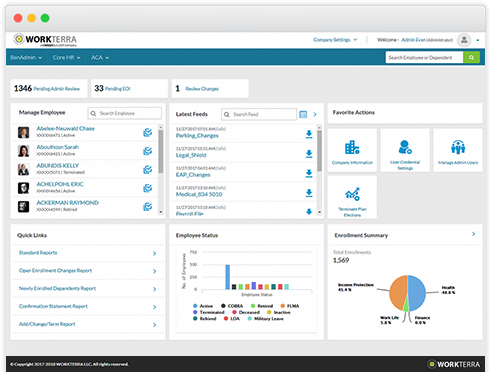
Task: Open the Core HR menu
Action: pyautogui.click(x=66, y=57)
